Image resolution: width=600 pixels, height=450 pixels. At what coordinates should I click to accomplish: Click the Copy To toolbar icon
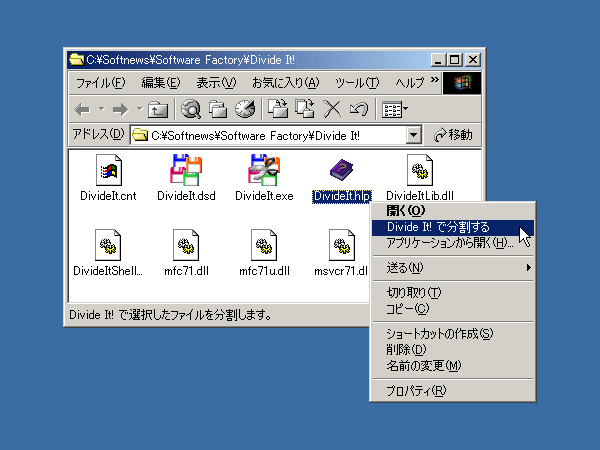[x=305, y=109]
